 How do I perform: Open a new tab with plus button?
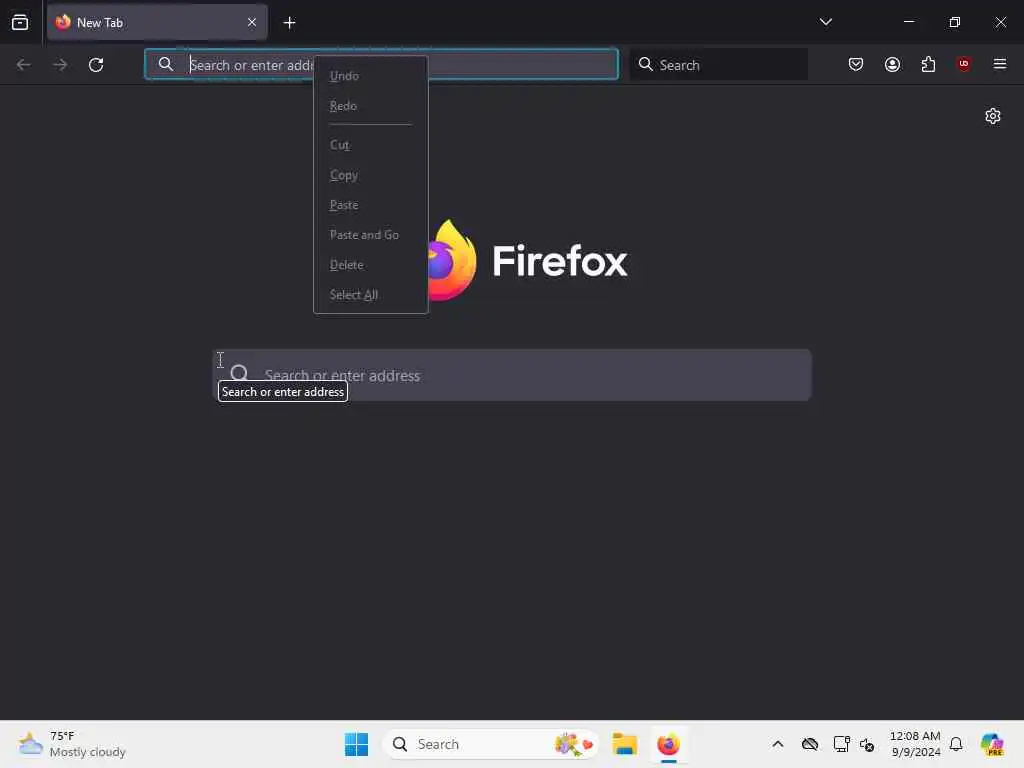pos(289,23)
